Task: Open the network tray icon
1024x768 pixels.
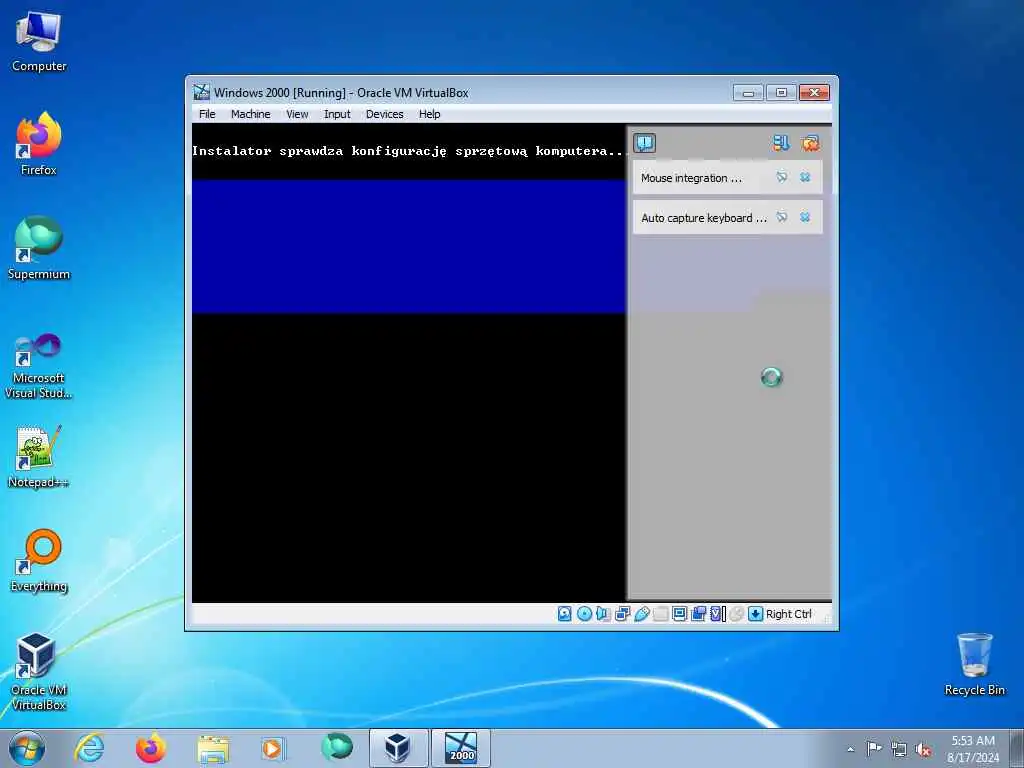Action: pos(899,749)
